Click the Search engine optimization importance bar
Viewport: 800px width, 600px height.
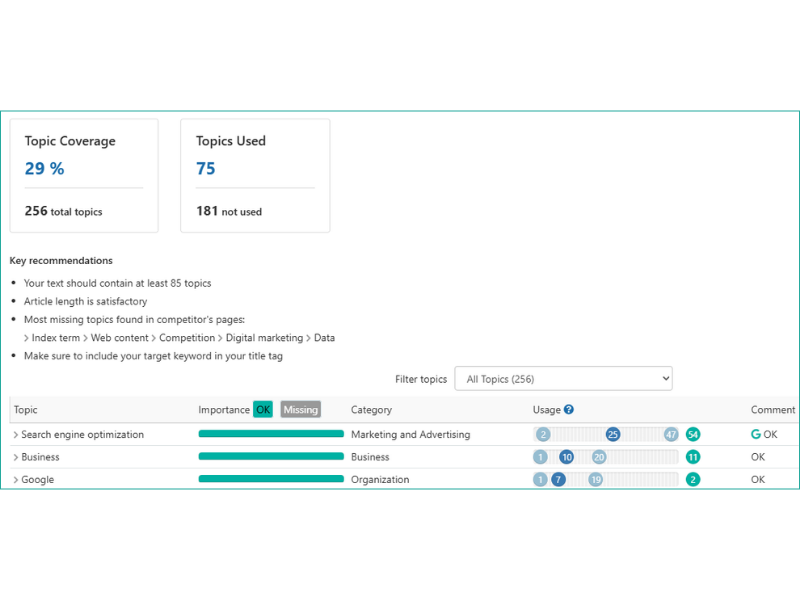(271, 435)
